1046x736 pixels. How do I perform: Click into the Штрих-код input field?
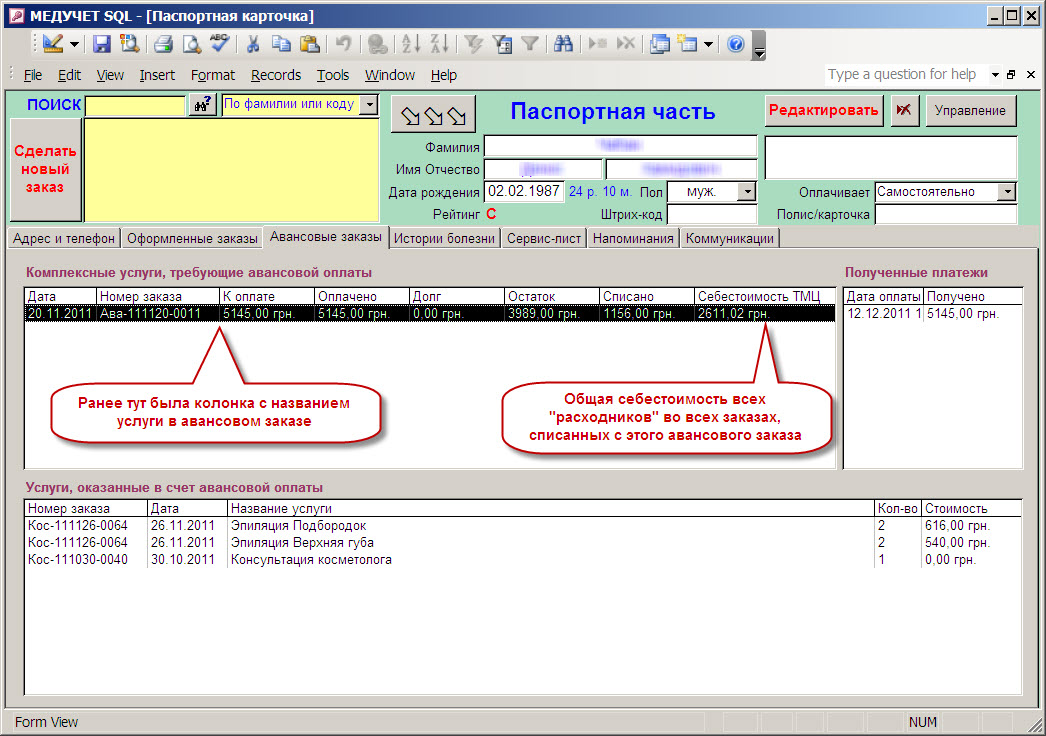[x=711, y=214]
